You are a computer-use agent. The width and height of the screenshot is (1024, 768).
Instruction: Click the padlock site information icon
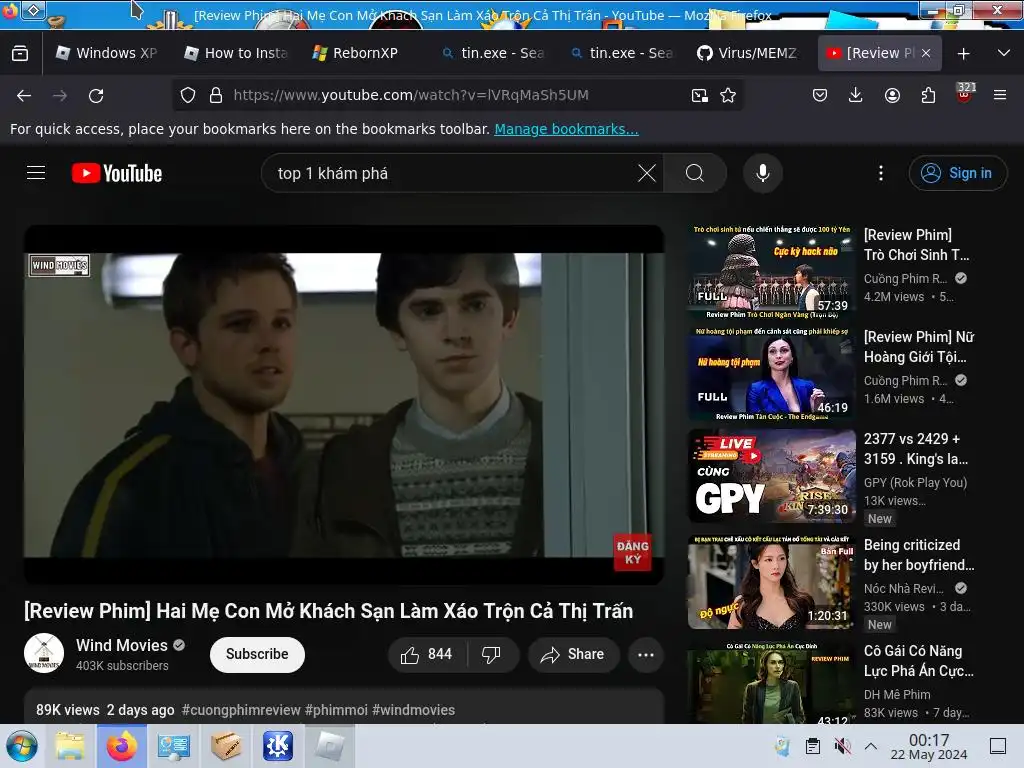point(216,95)
